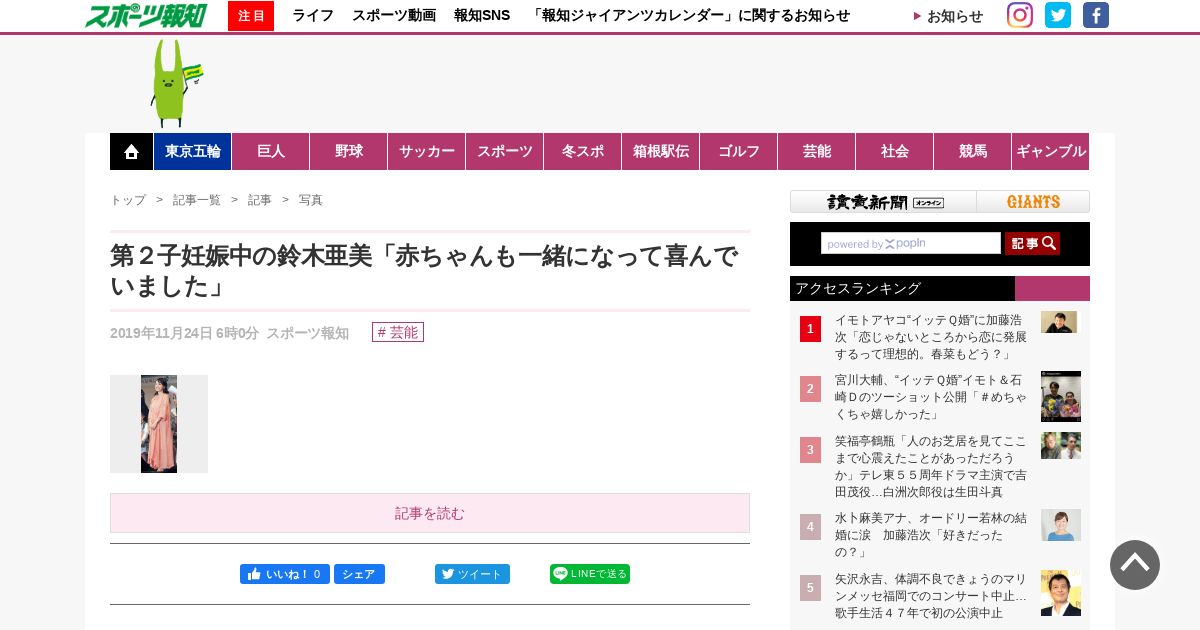Like the article on Facebook
Screen dimensions: 1200x630
coord(285,574)
